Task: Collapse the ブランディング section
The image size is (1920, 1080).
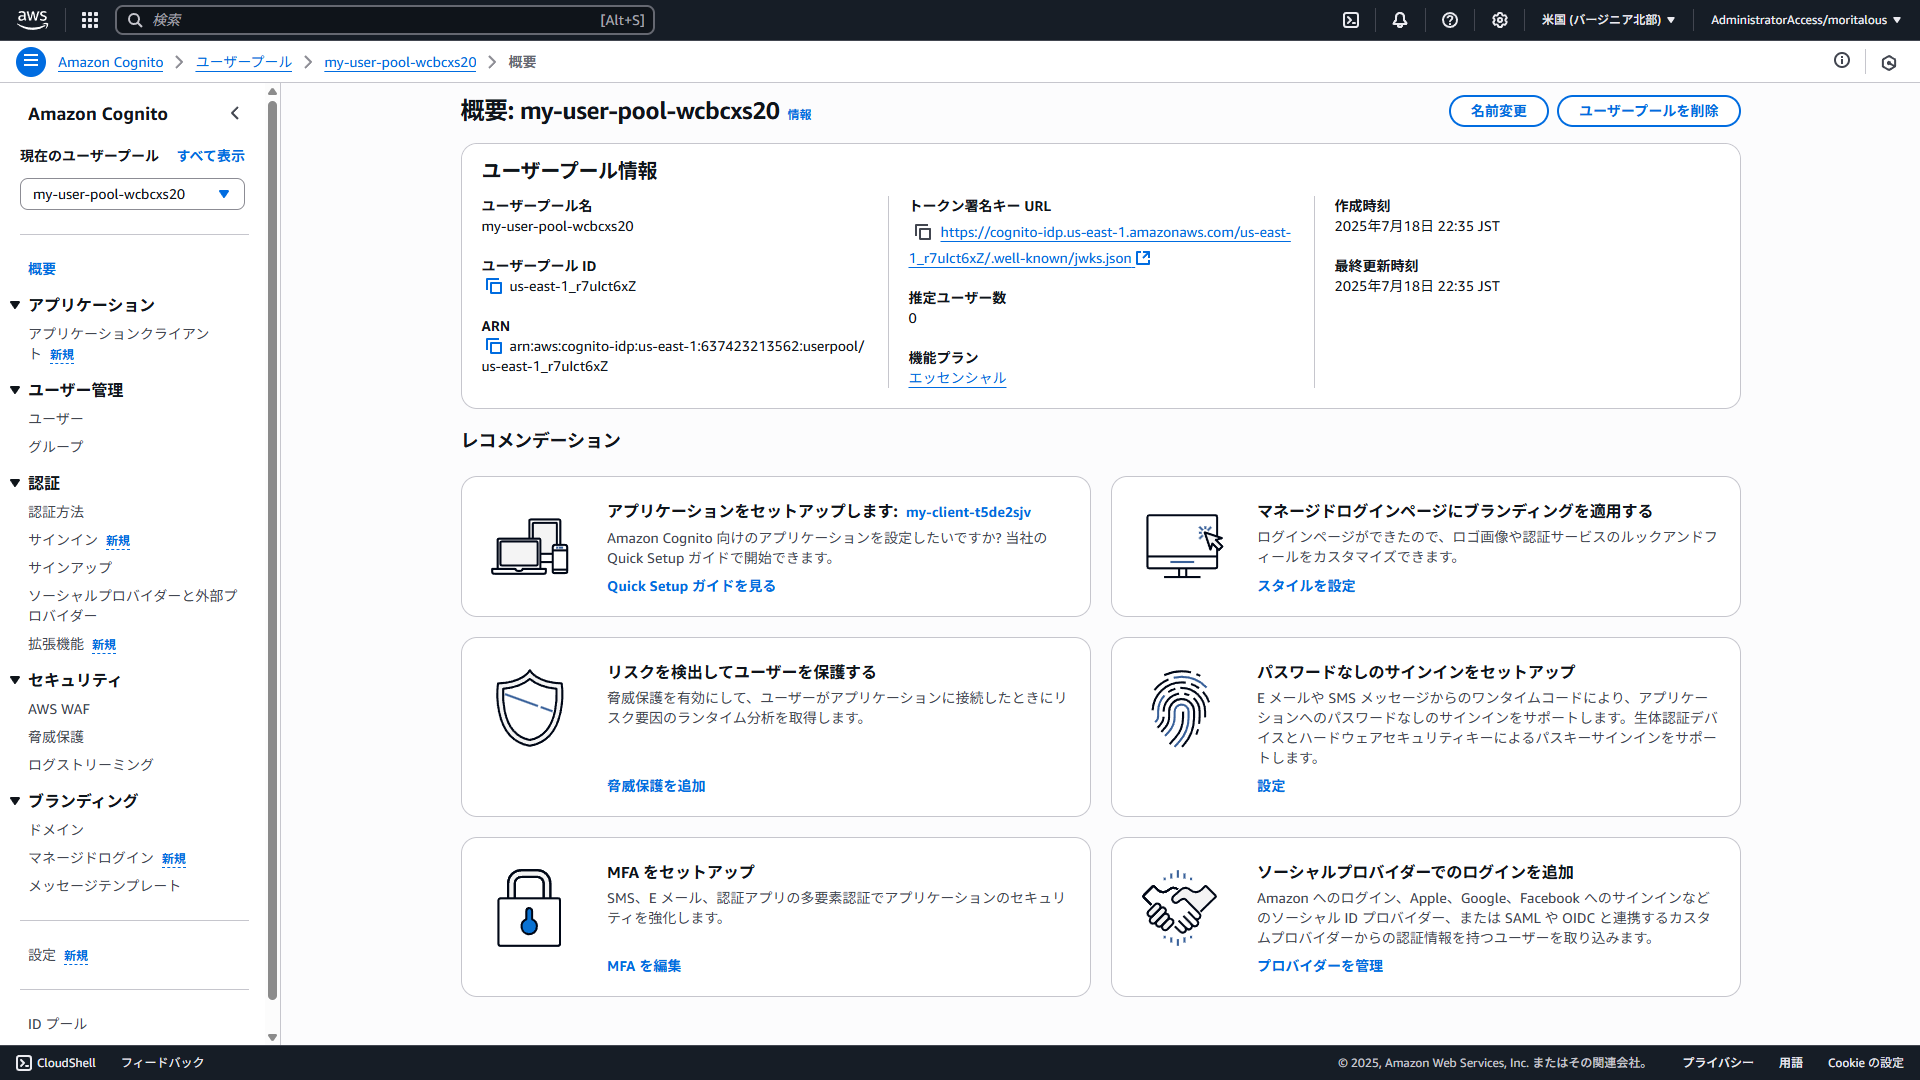Action: coord(15,801)
